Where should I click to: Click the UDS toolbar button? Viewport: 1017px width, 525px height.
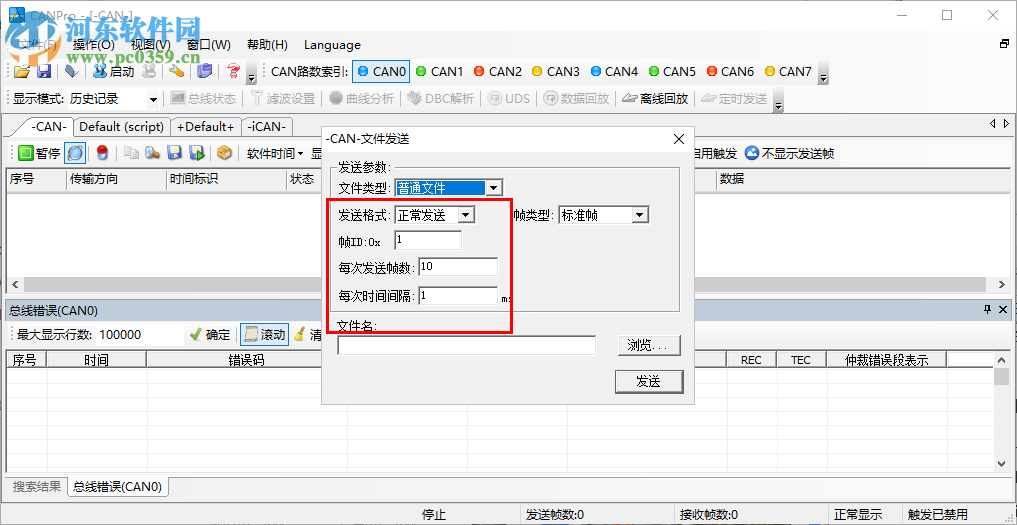(x=509, y=99)
